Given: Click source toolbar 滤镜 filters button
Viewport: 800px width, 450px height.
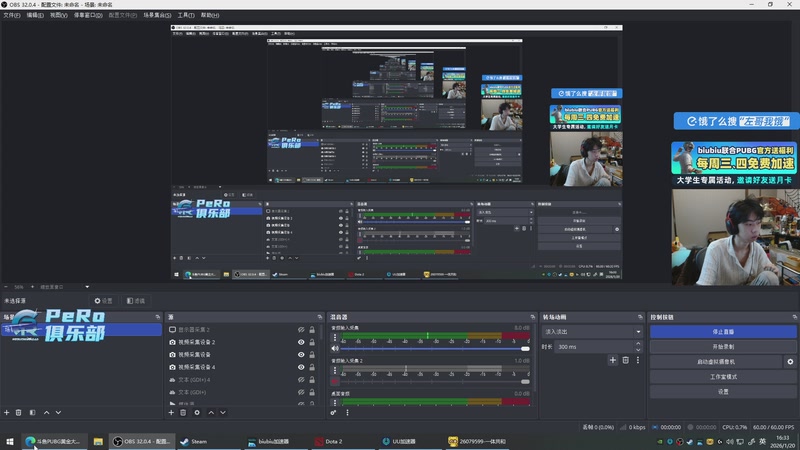Looking at the screenshot, I should [136, 301].
